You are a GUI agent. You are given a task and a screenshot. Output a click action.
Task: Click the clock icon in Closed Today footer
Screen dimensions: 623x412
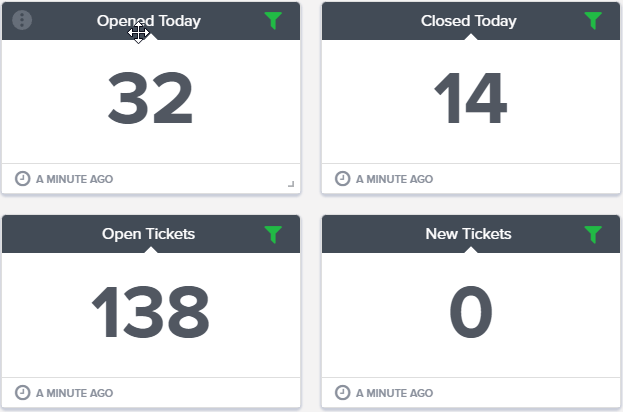(x=342, y=179)
